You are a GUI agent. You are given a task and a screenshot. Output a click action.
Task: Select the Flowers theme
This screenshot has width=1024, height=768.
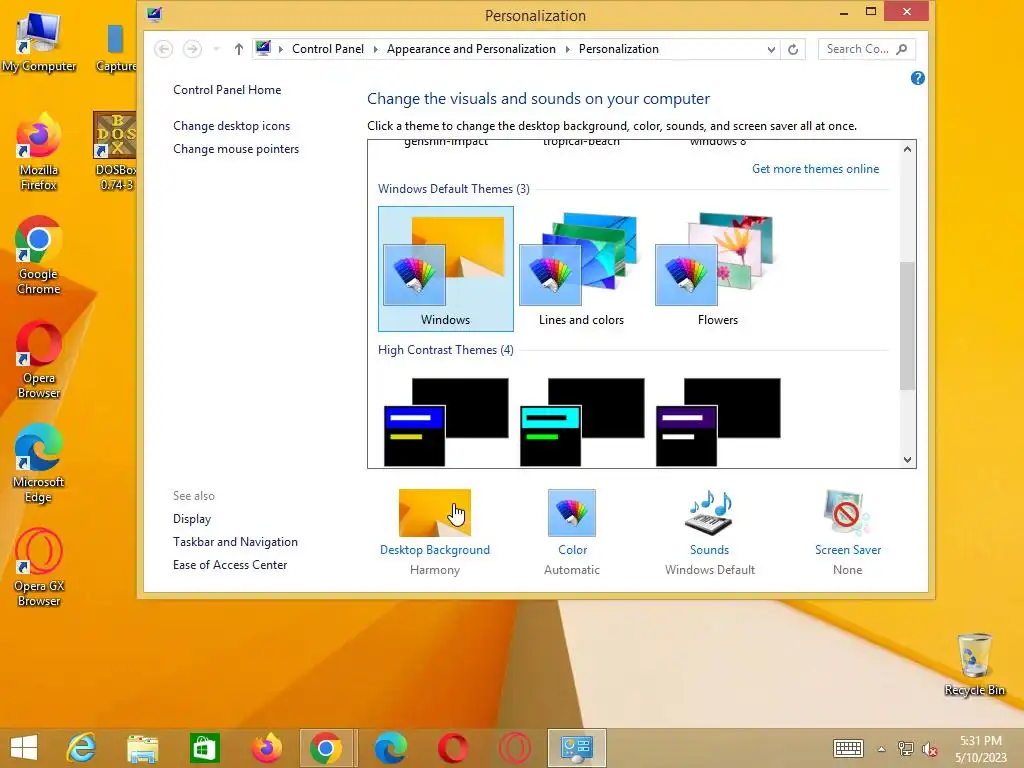(x=717, y=269)
